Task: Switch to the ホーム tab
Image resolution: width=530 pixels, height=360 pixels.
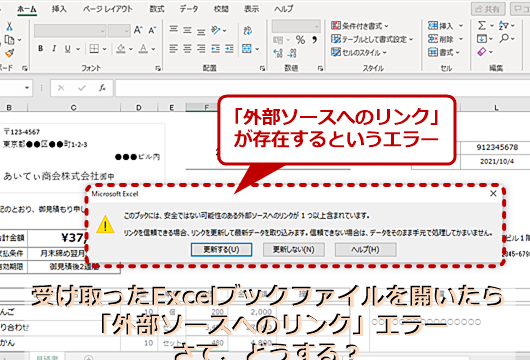Action: pyautogui.click(x=27, y=9)
